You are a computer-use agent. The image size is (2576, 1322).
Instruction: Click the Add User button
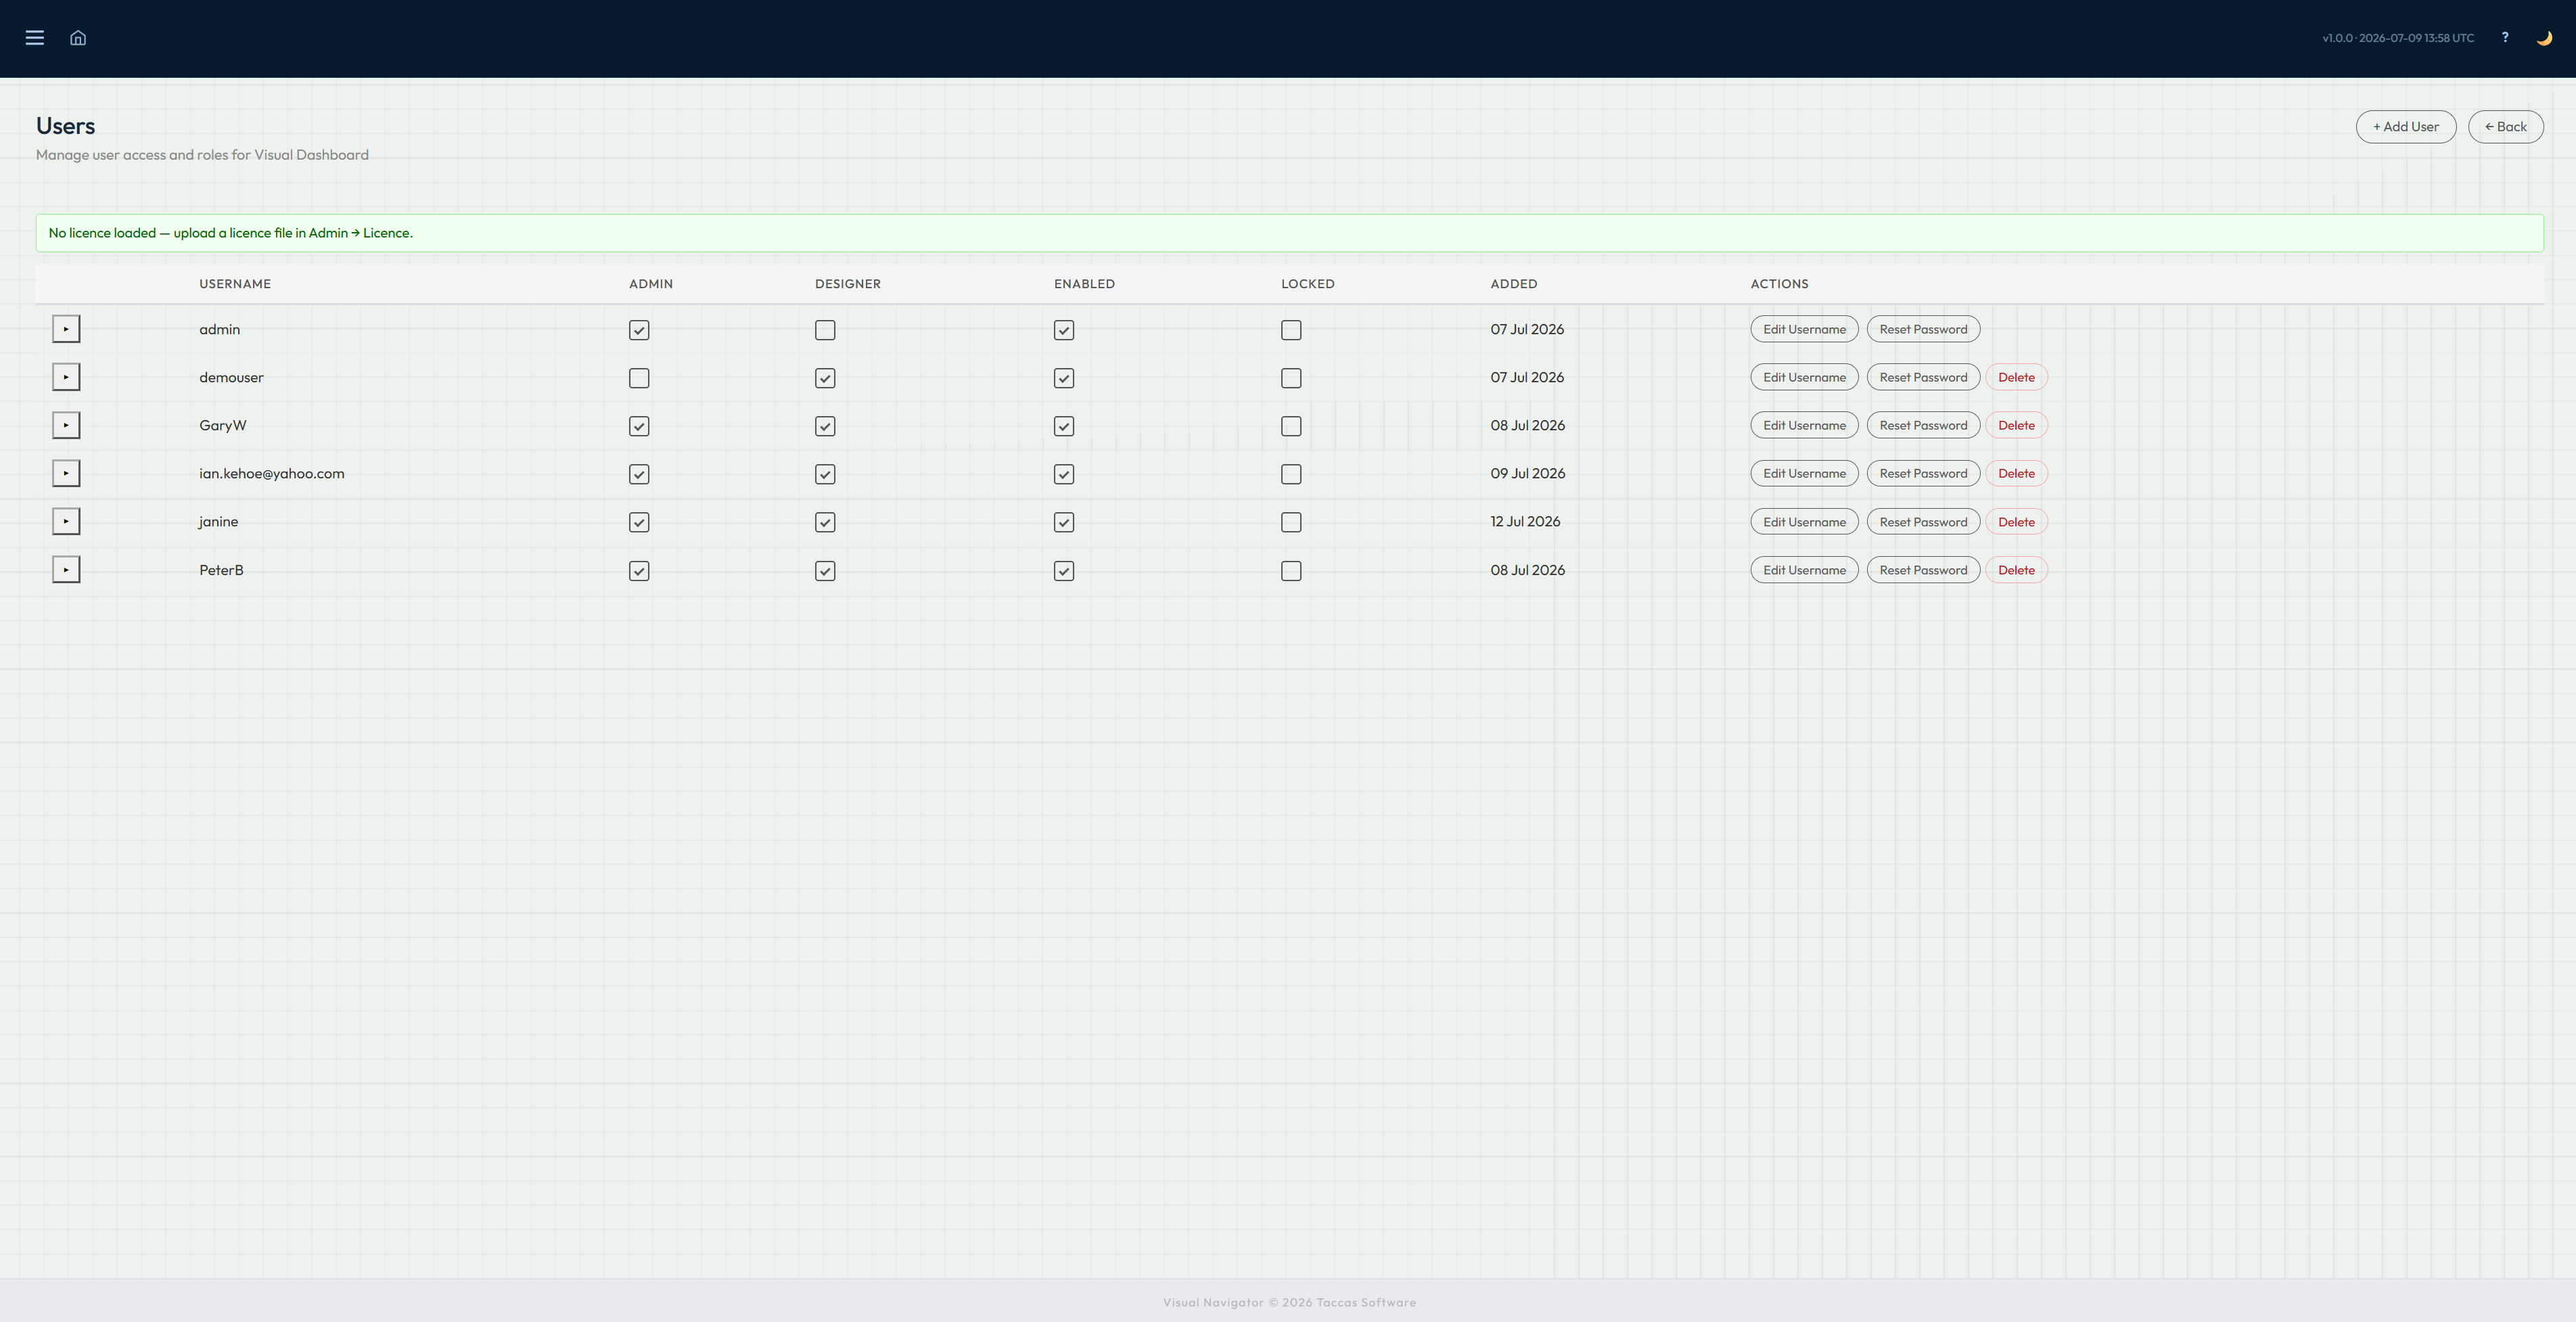(x=2406, y=127)
